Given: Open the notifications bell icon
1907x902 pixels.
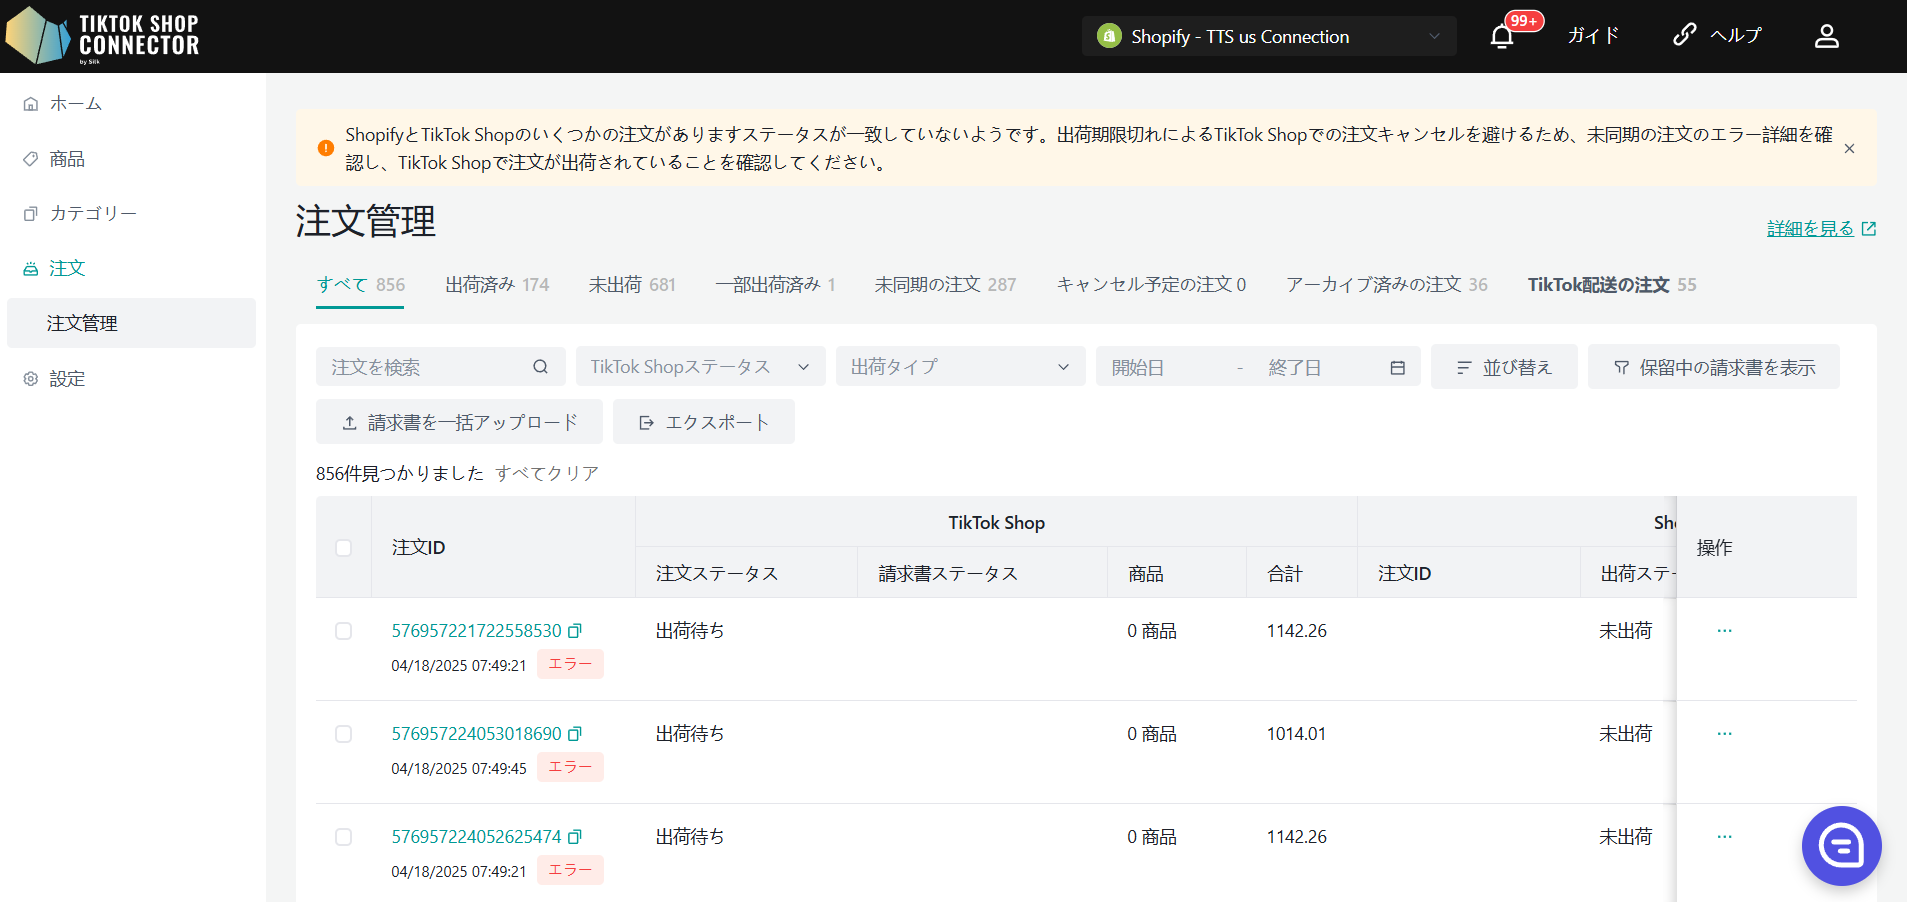Looking at the screenshot, I should point(1501,37).
